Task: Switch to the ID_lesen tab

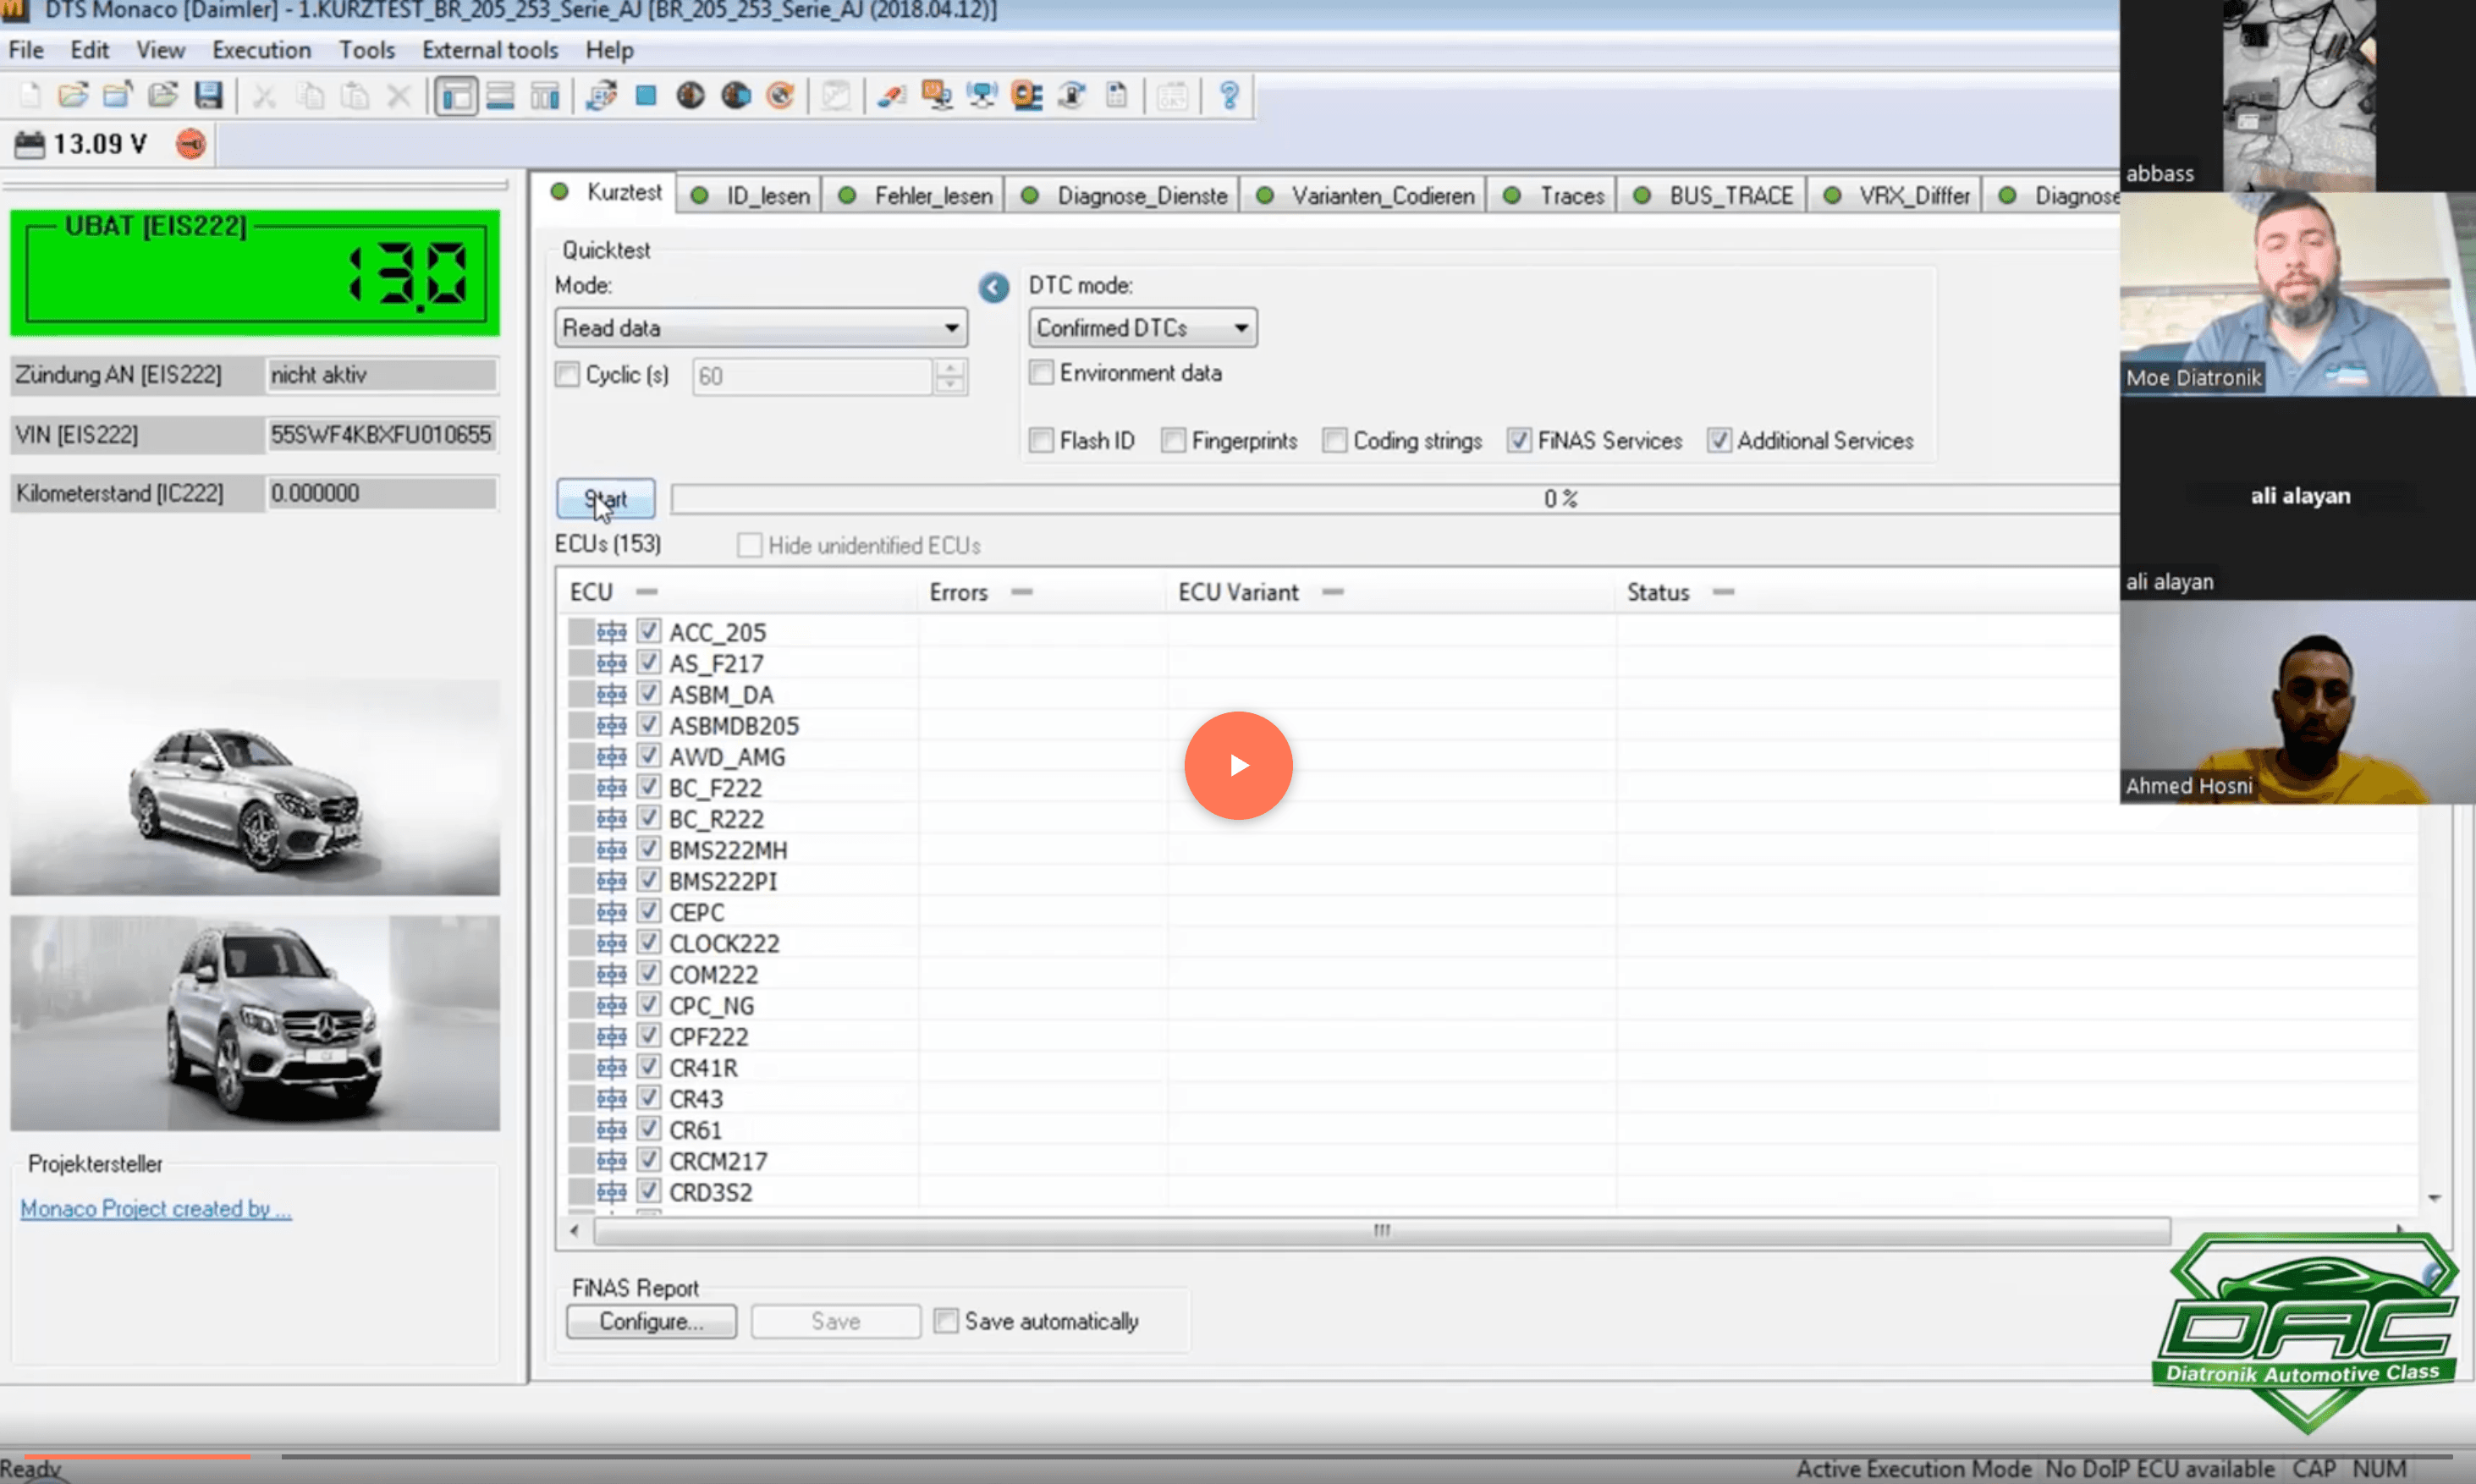Action: [x=751, y=195]
